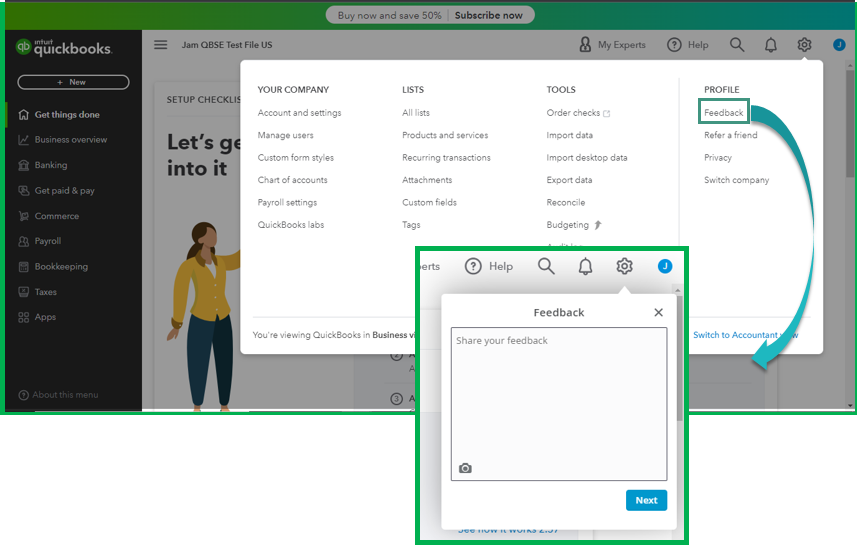Click Switch to Accountant view link

click(745, 335)
